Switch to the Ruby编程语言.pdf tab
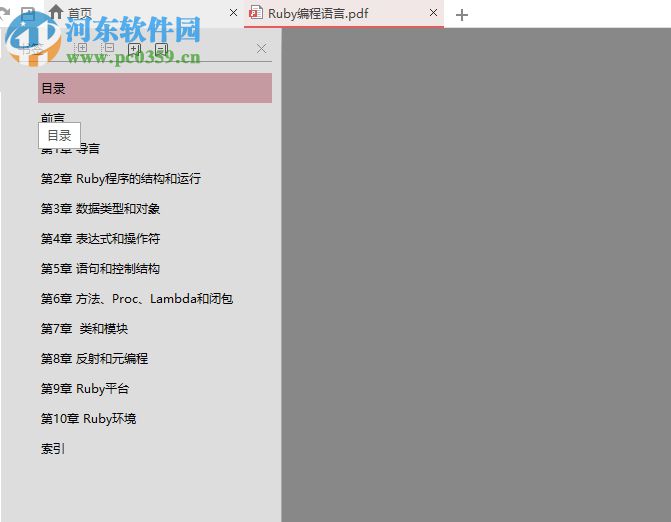The height and width of the screenshot is (522, 671). (x=344, y=14)
